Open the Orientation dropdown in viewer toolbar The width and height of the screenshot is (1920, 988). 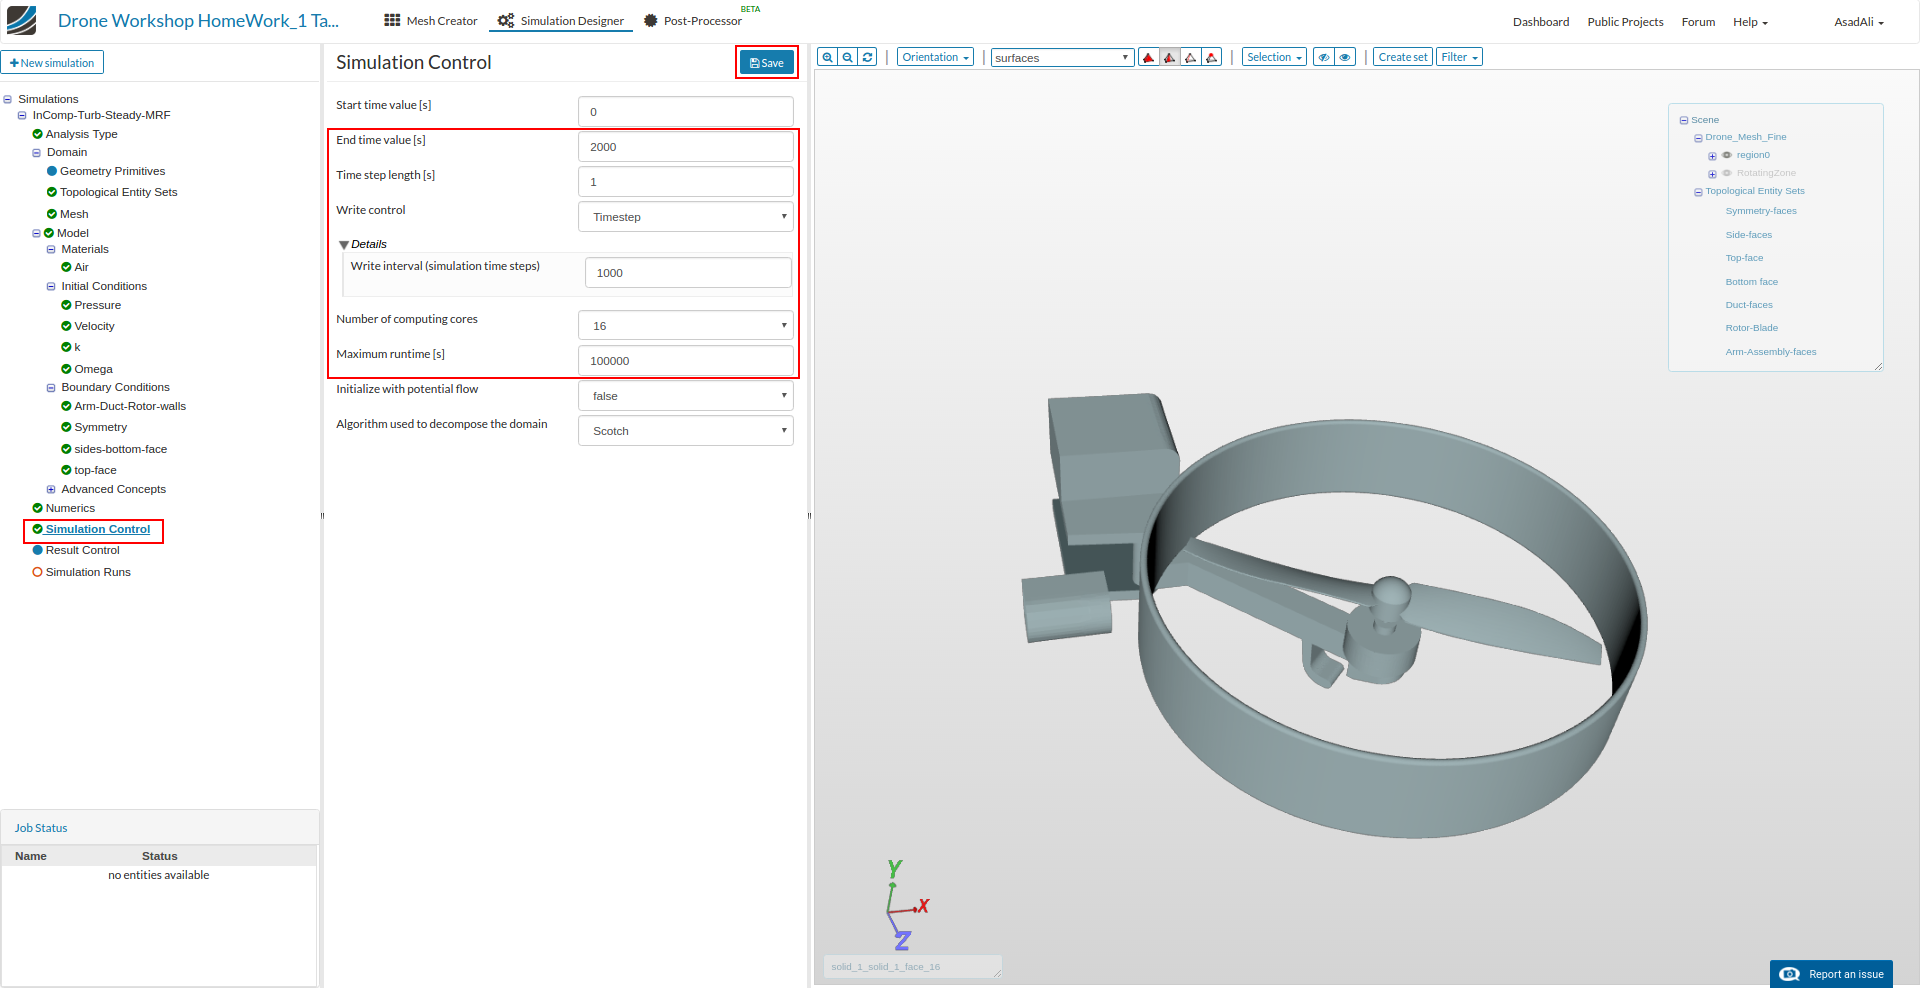point(935,57)
